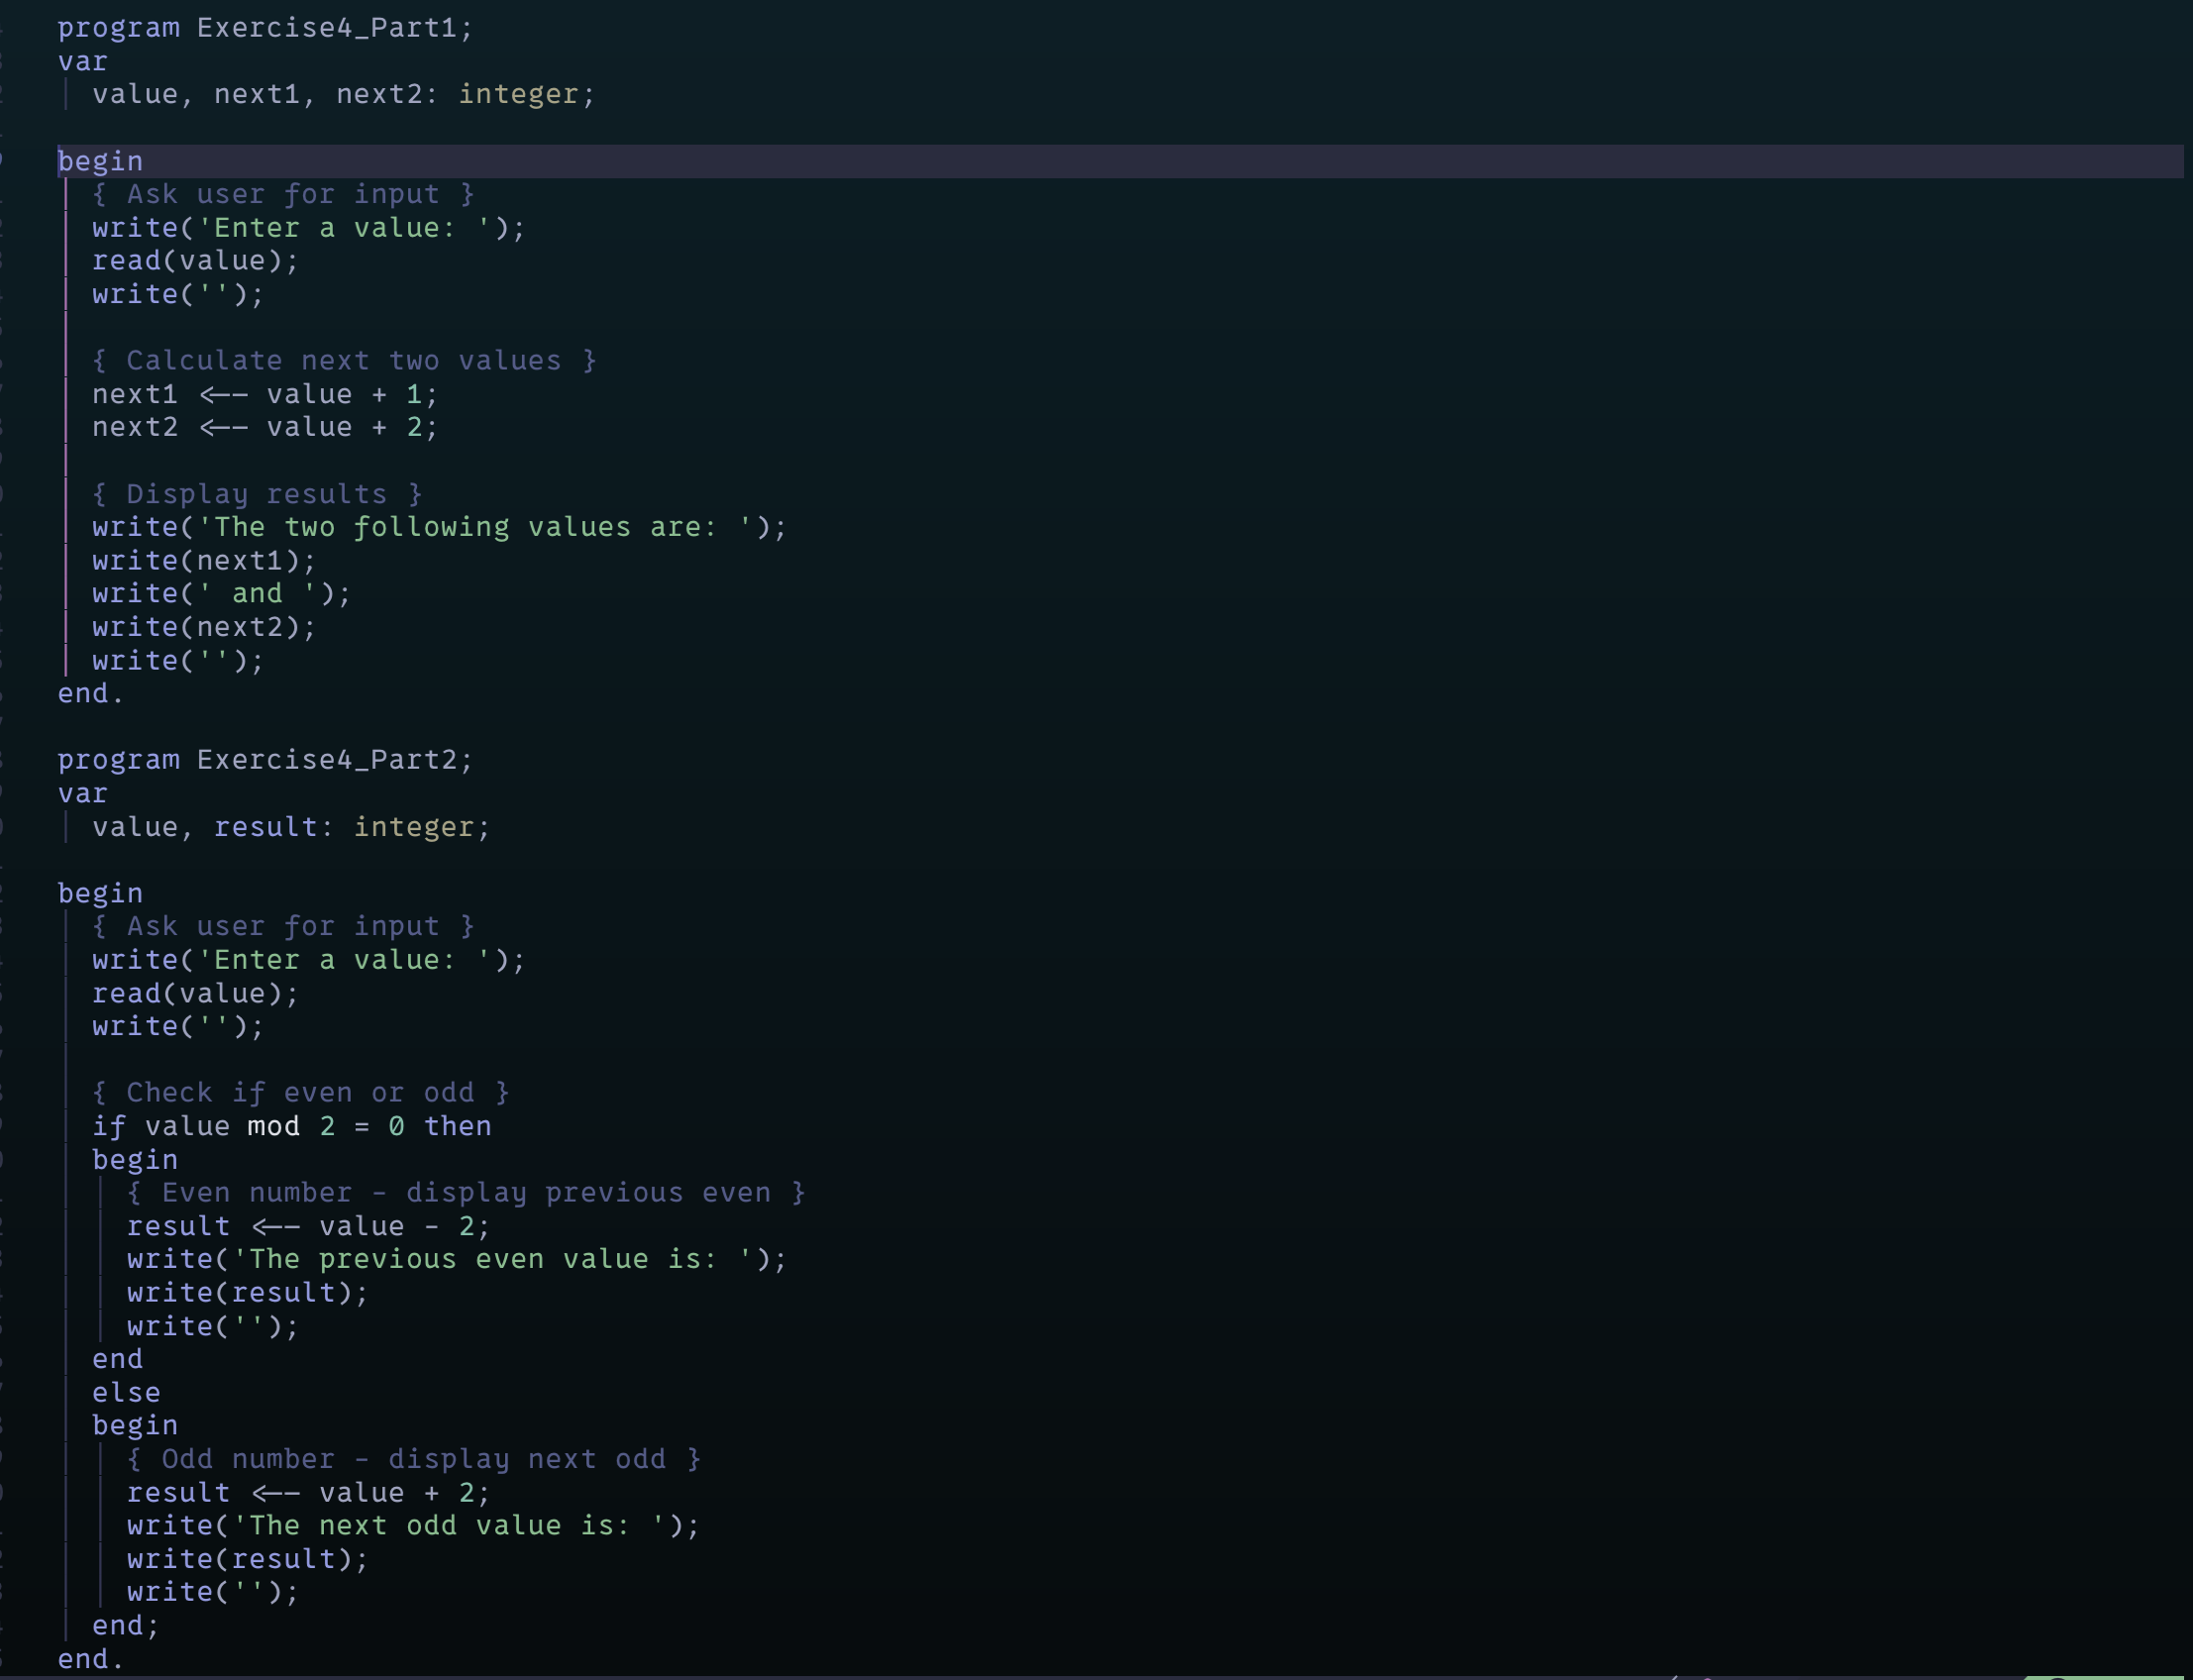The image size is (2193, 1680).
Task: Click the '{ Odd number - display next odd }' comment
Action: (413, 1460)
